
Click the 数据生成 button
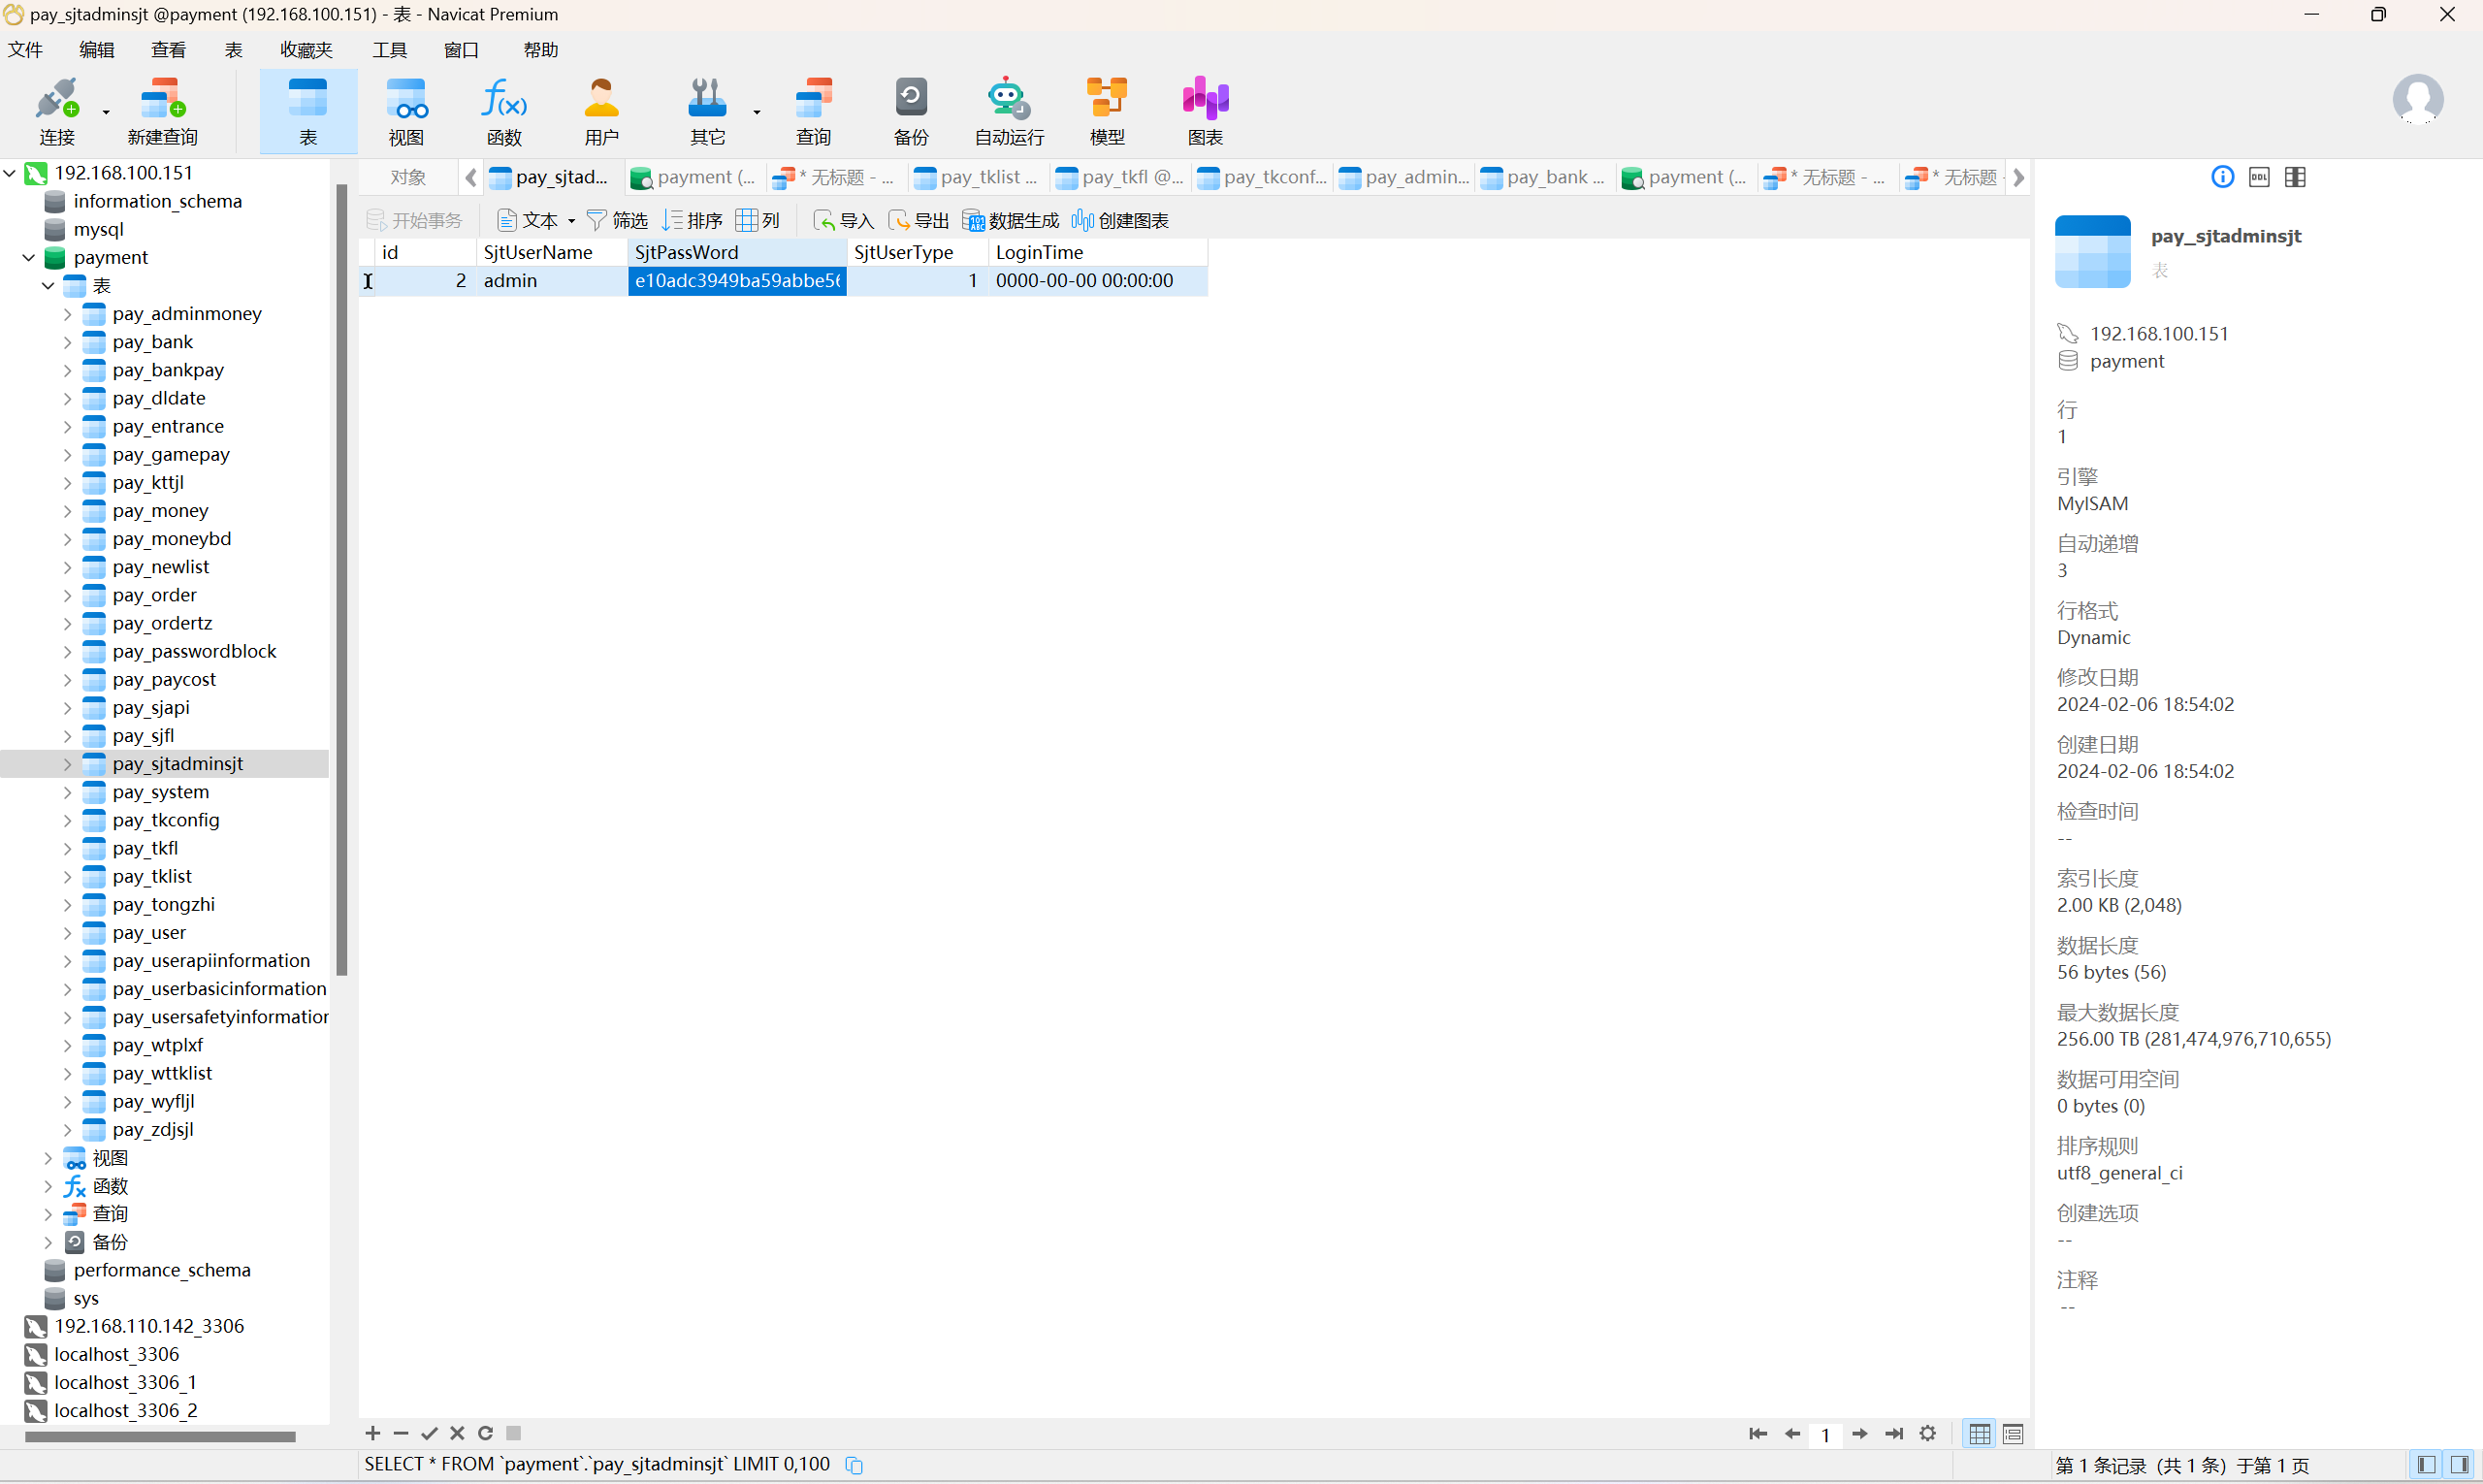[x=1010, y=220]
